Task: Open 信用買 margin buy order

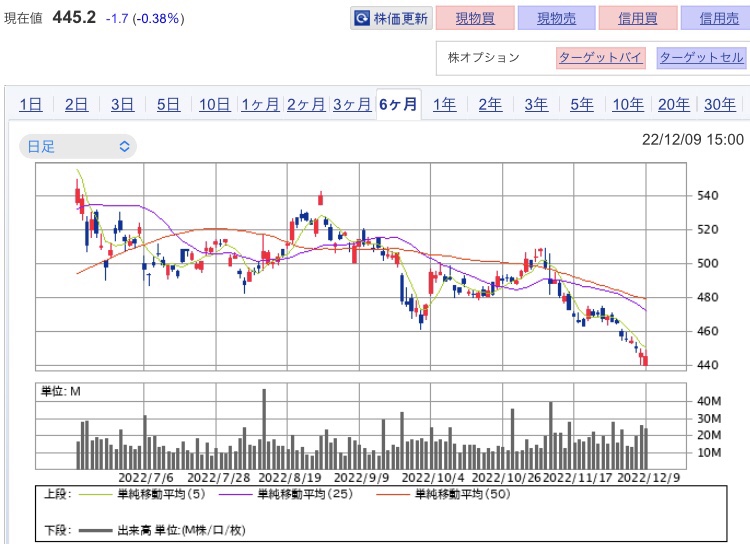Action: 638,18
